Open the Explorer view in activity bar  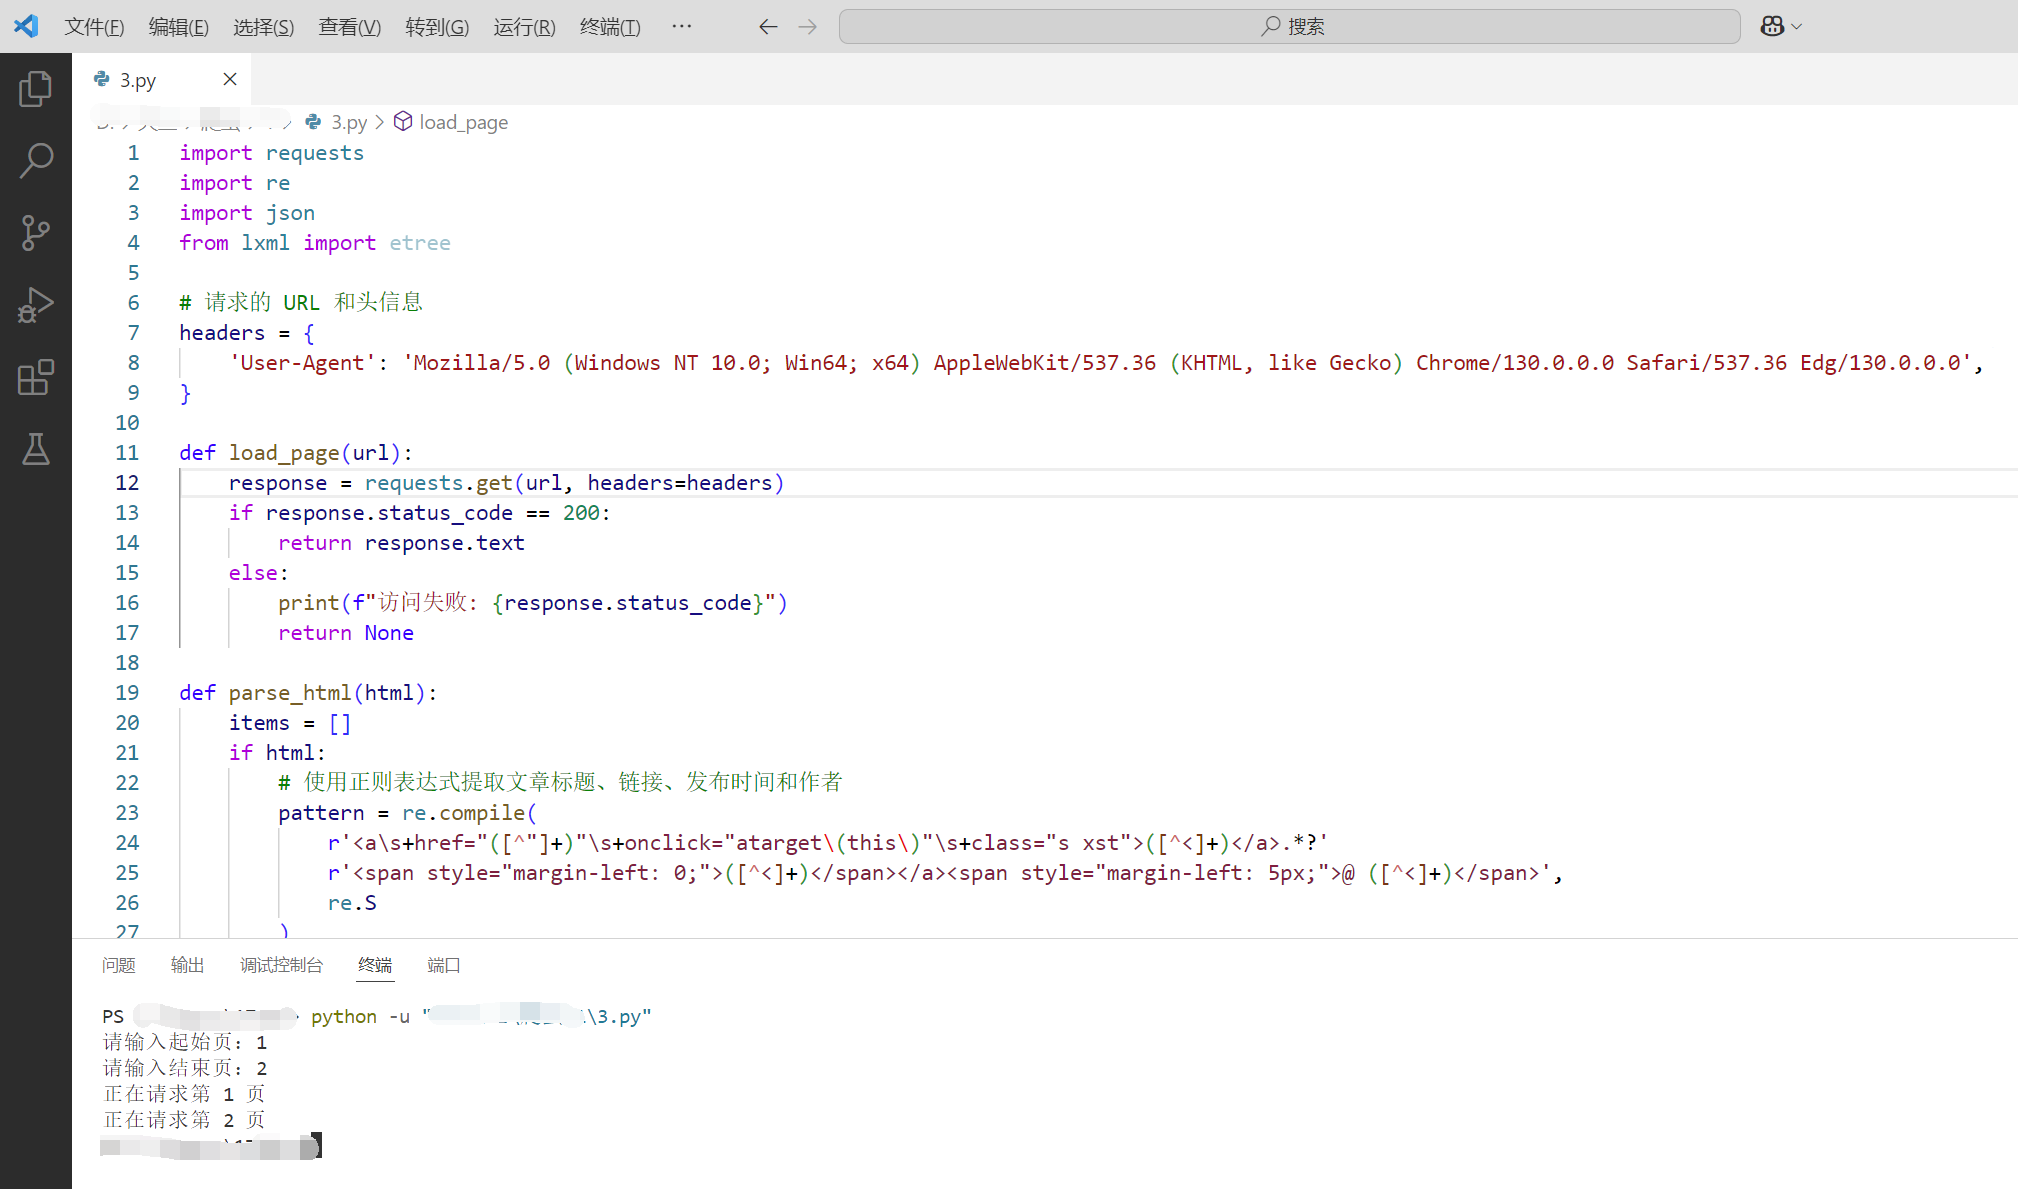point(36,89)
